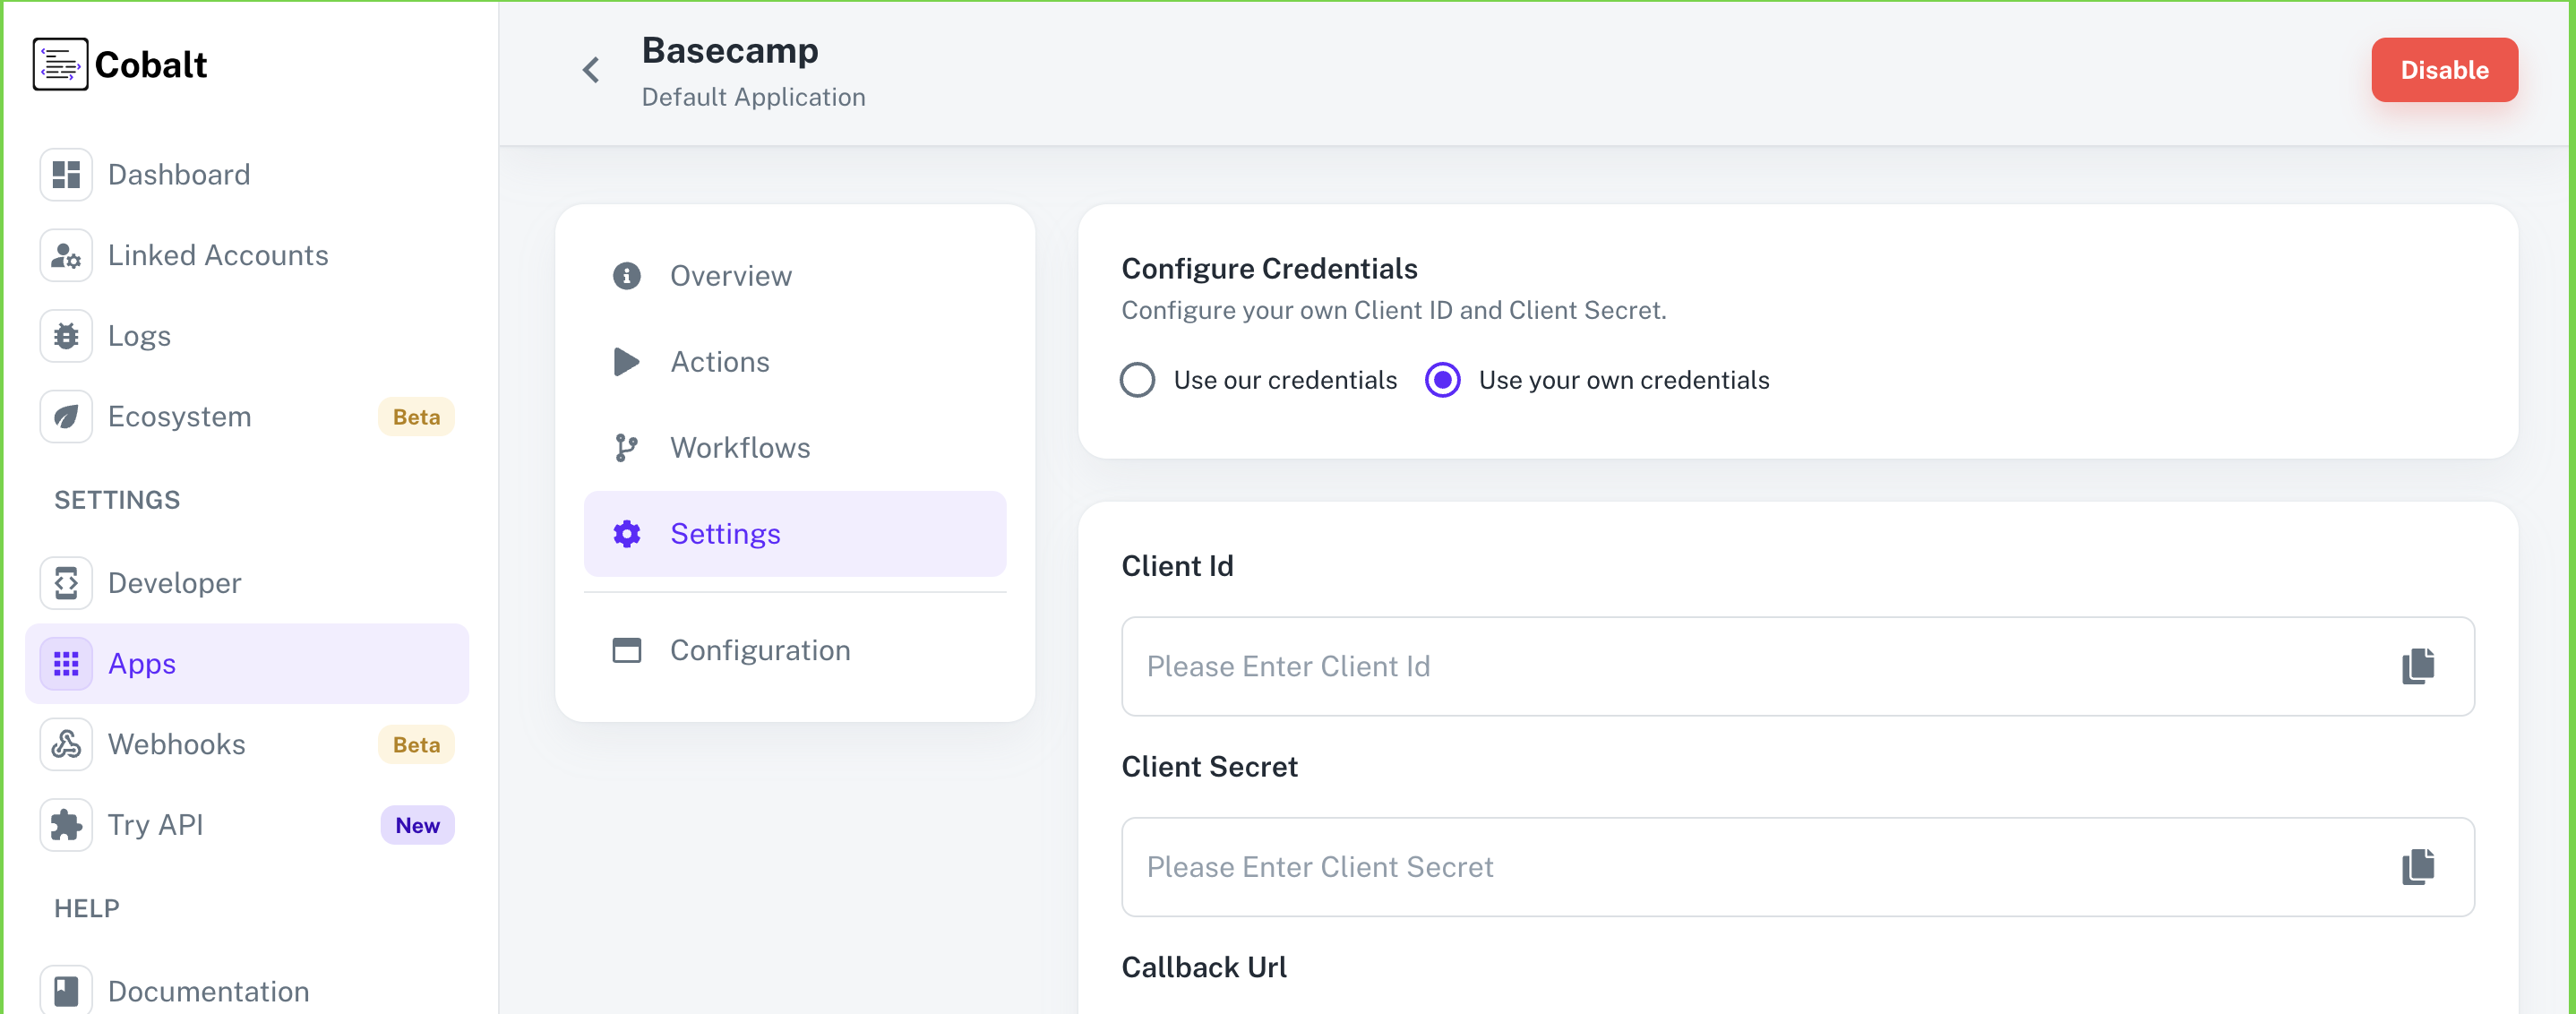Click the copy icon beside Client Secret field

tap(2419, 866)
